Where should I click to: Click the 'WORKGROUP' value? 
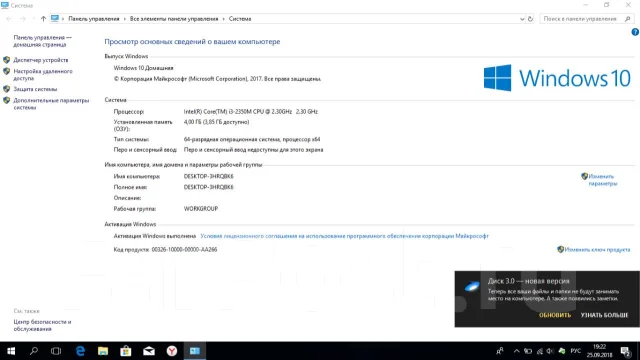click(201, 209)
